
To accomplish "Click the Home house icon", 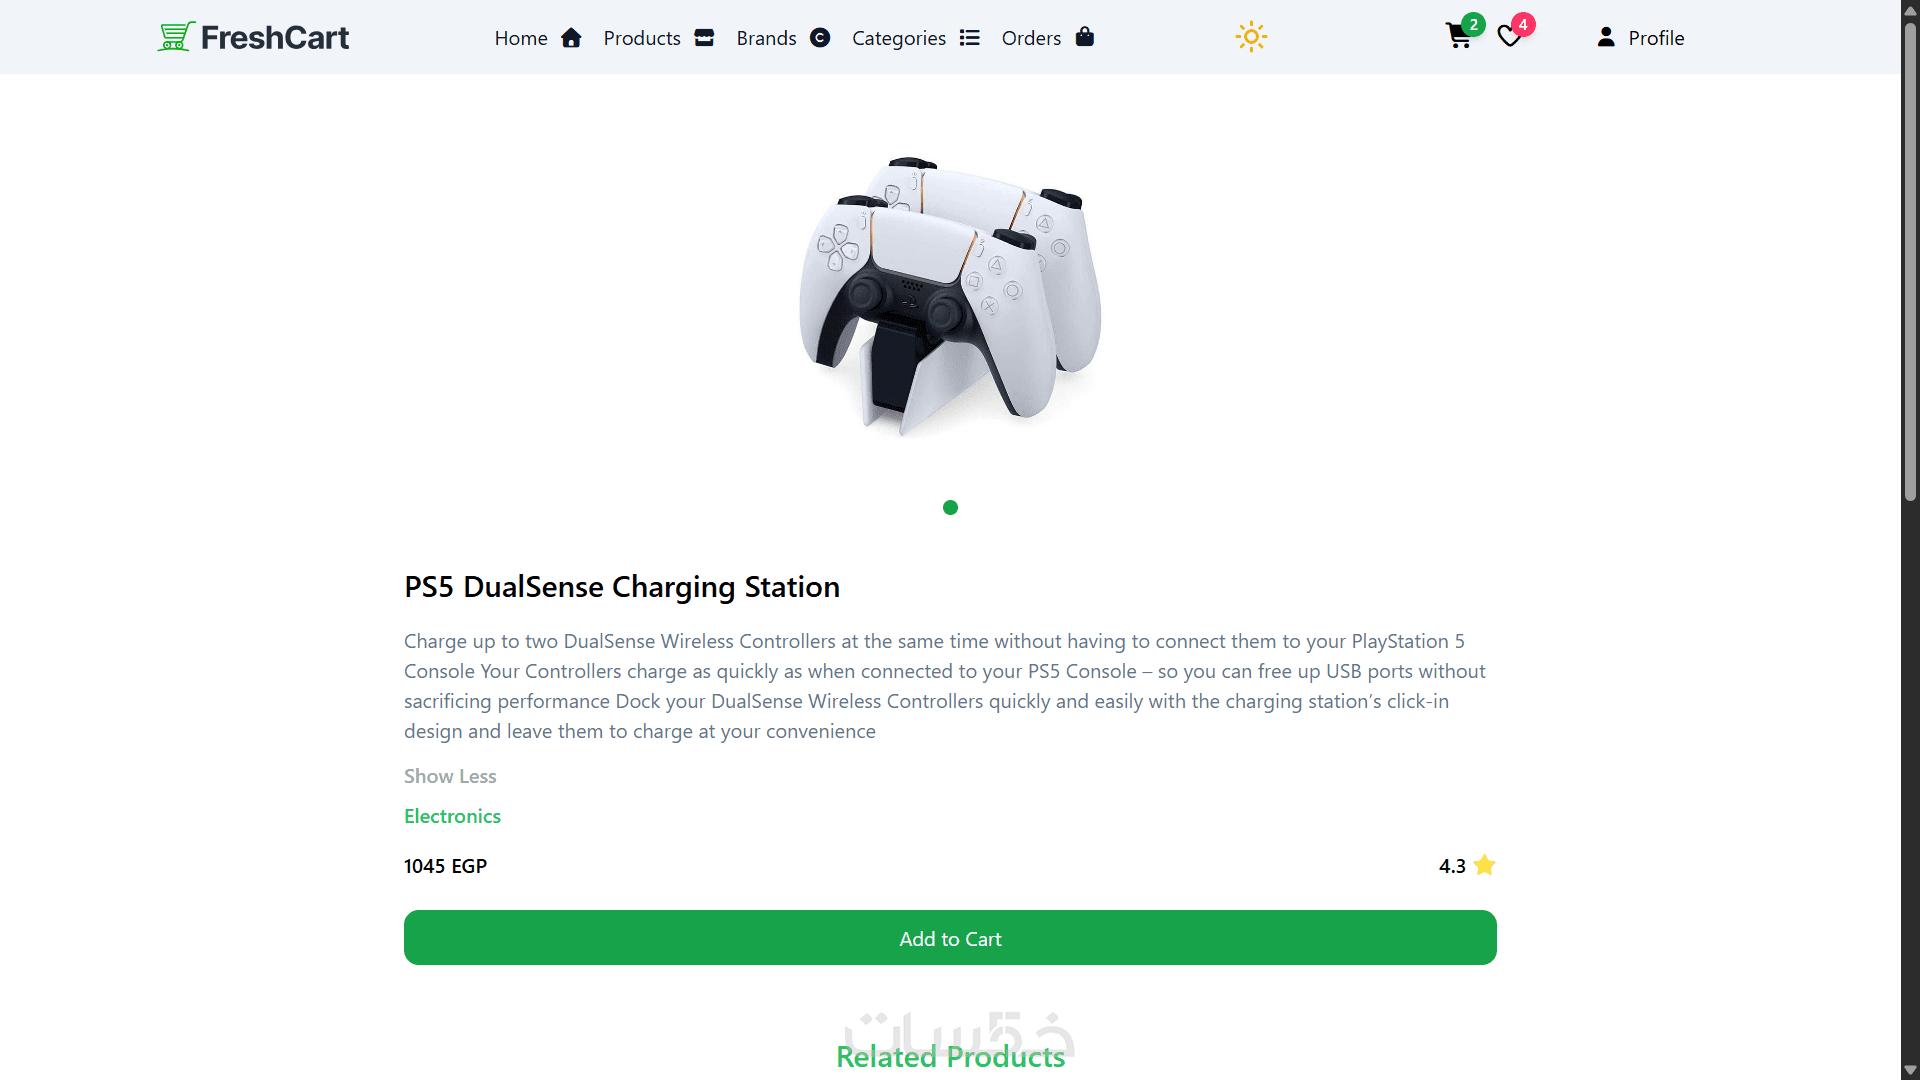I will click(571, 38).
